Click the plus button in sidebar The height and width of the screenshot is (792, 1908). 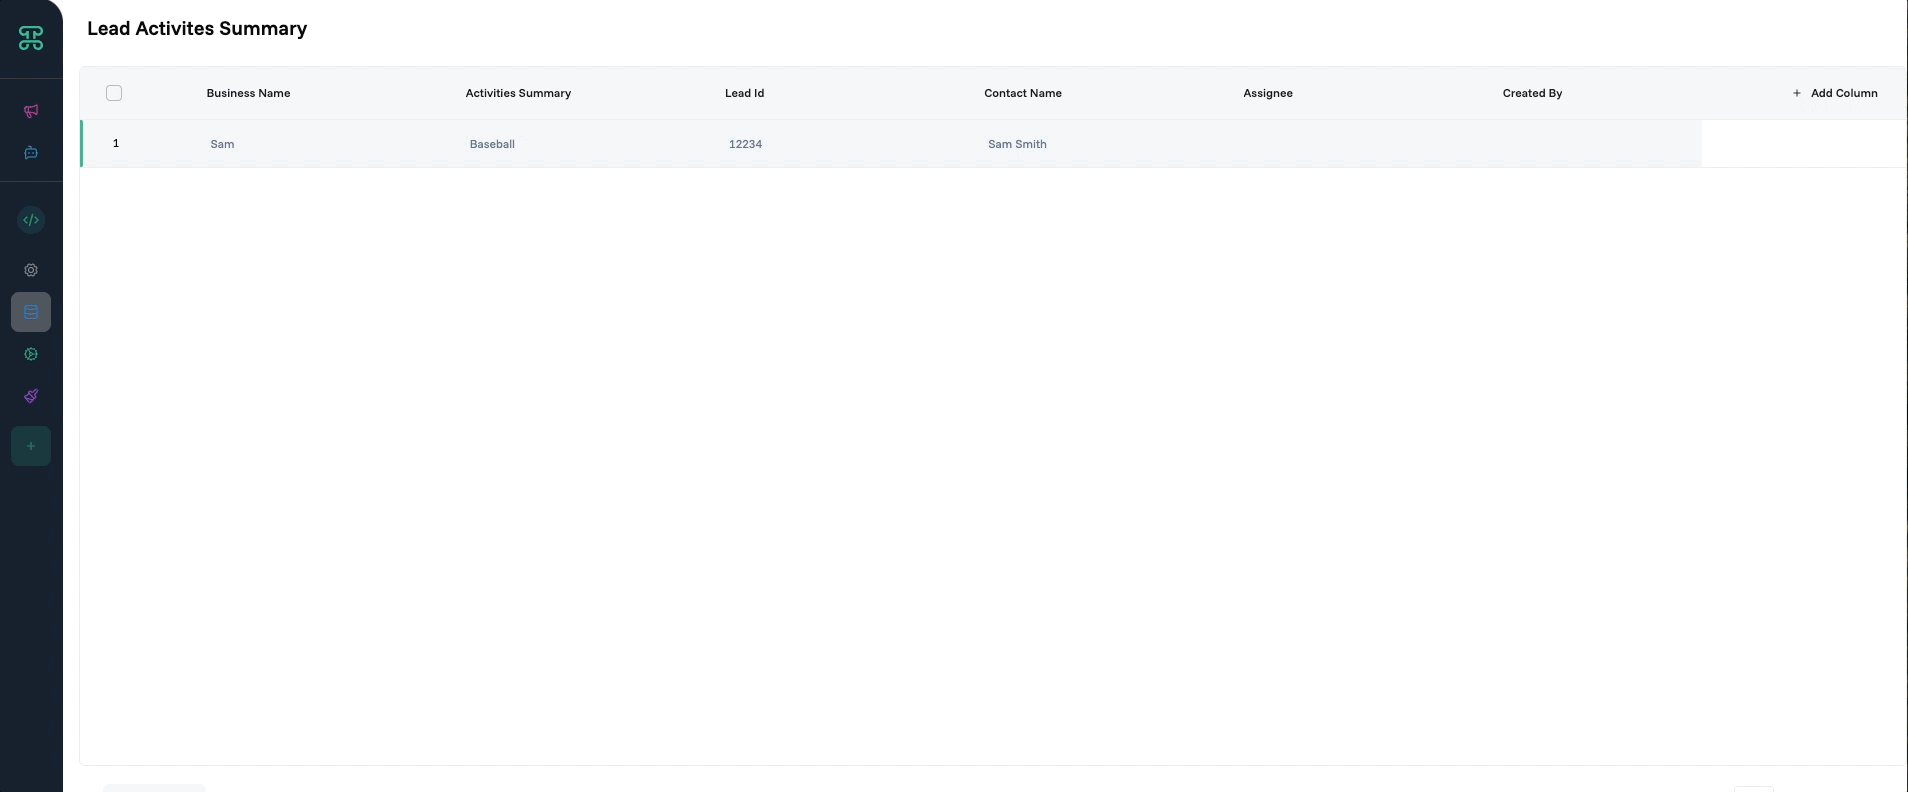(31, 446)
